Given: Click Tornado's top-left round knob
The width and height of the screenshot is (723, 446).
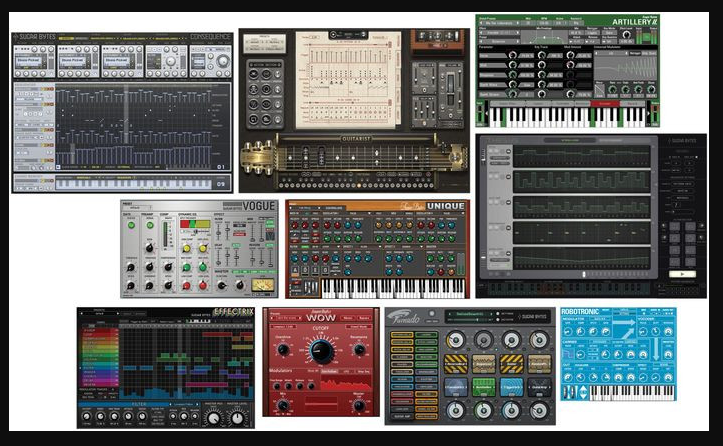Looking at the screenshot, I should point(456,340).
